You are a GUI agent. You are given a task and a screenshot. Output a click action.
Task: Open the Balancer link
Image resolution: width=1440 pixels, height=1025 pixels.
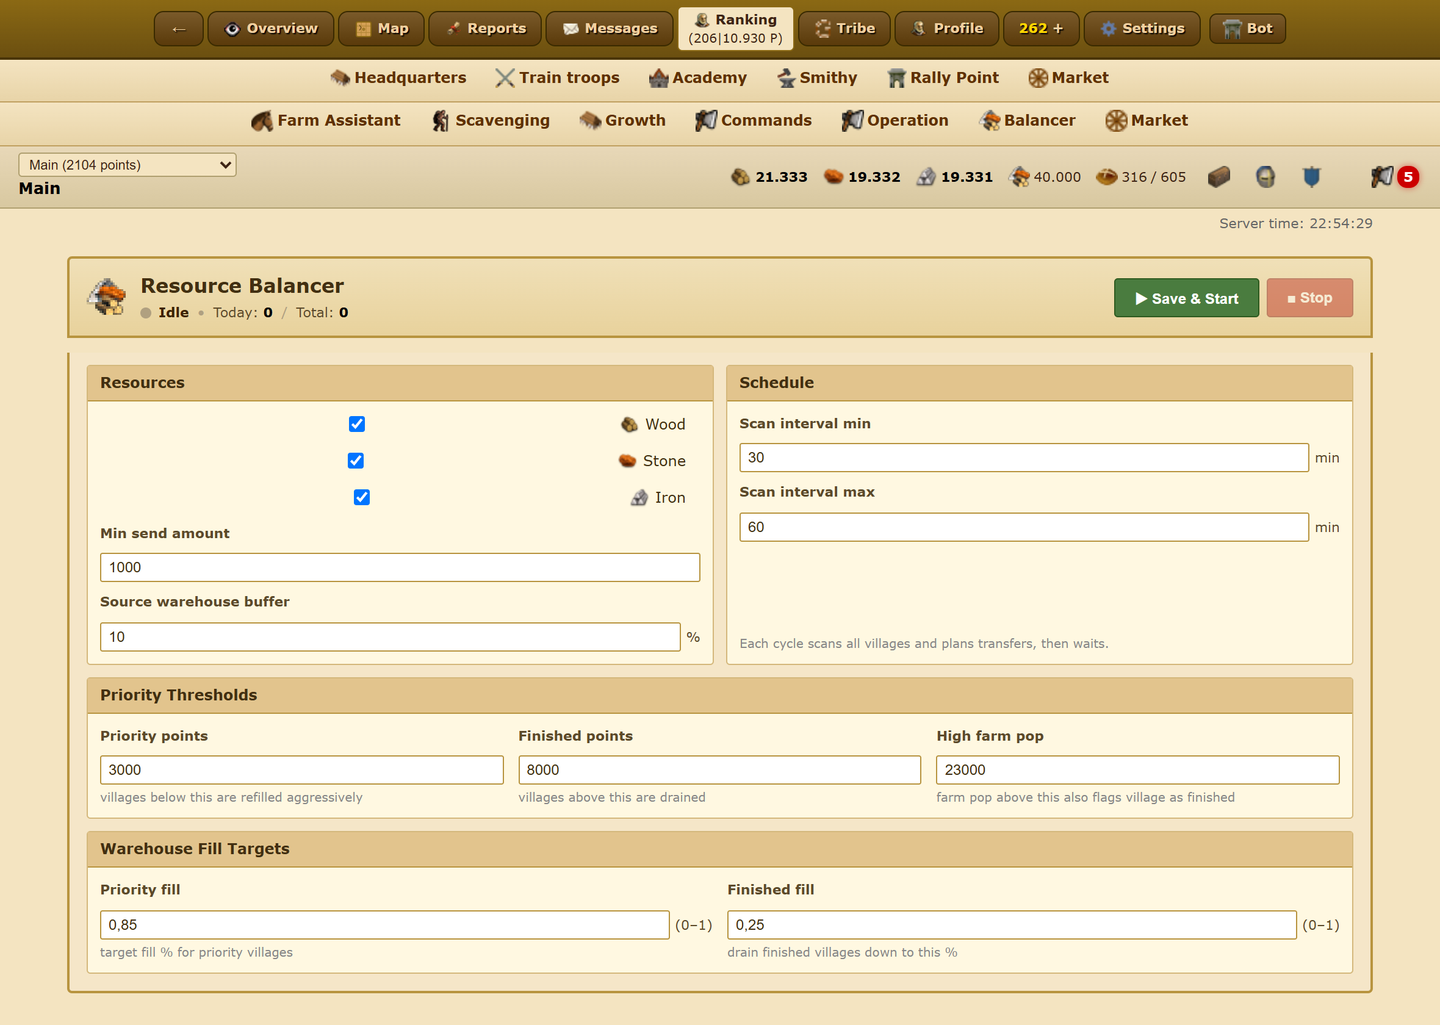click(1028, 121)
